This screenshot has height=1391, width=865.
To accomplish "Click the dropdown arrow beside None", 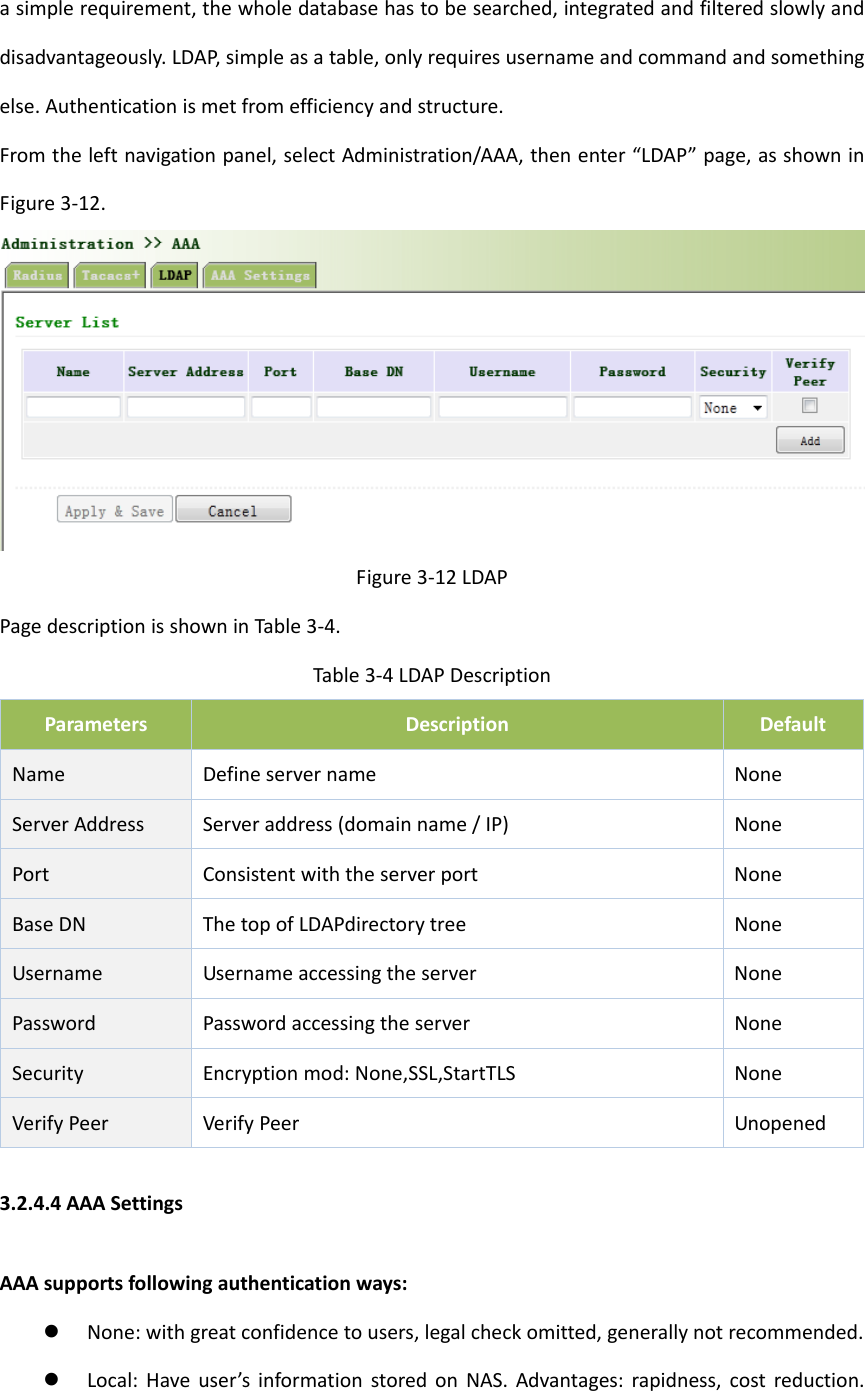I will (757, 405).
